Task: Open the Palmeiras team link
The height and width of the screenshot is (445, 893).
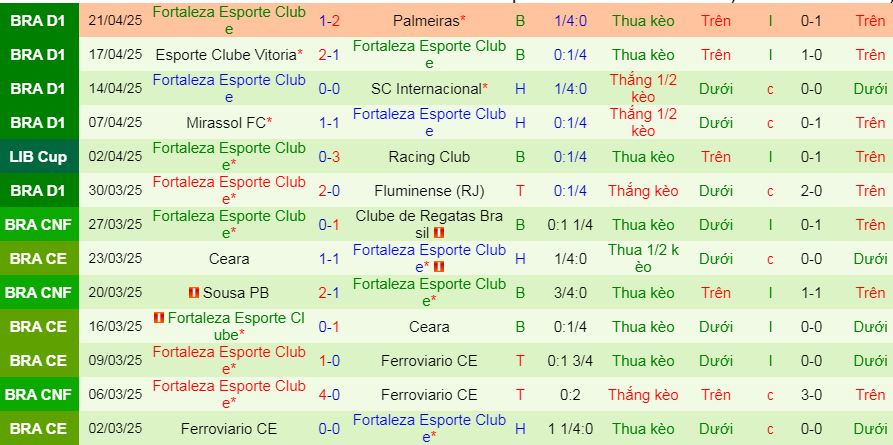Action: [x=429, y=21]
